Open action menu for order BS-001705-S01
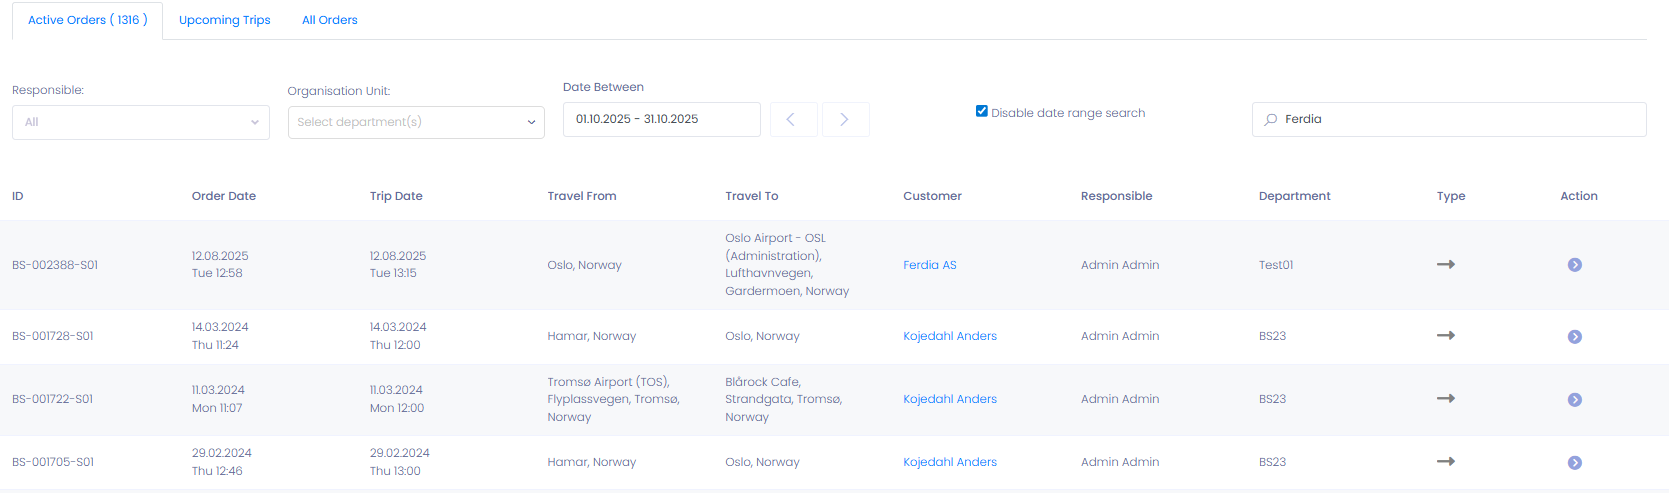Screen dimensions: 1669x493 click(1574, 463)
